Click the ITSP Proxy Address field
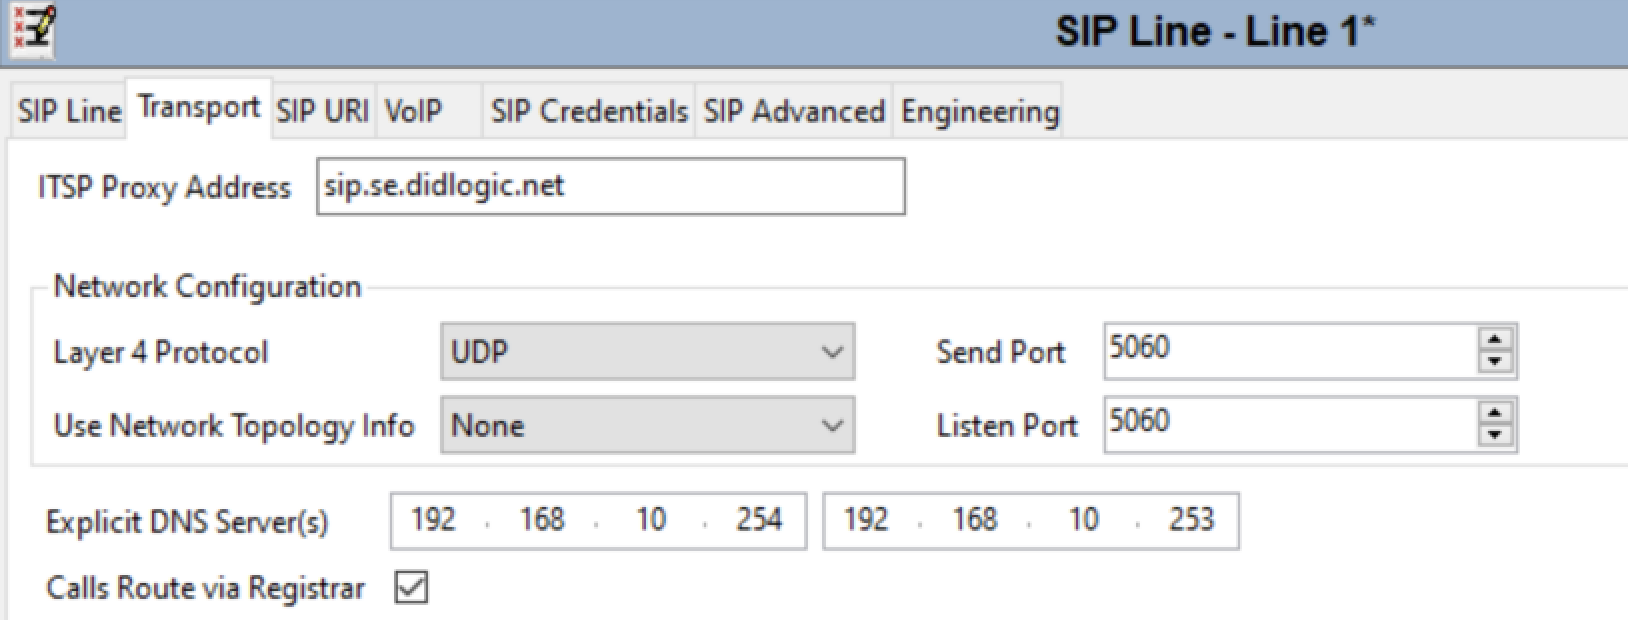1630x620 pixels. 611,186
